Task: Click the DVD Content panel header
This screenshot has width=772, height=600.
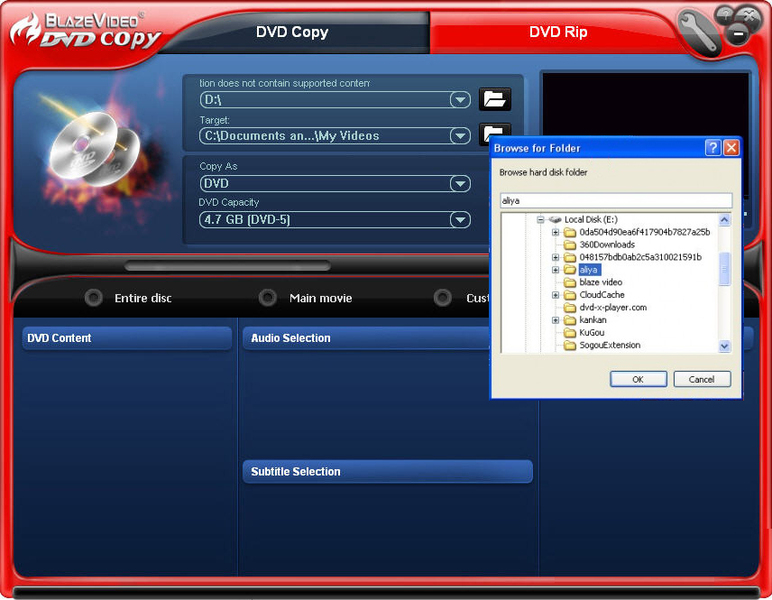Action: coord(127,338)
